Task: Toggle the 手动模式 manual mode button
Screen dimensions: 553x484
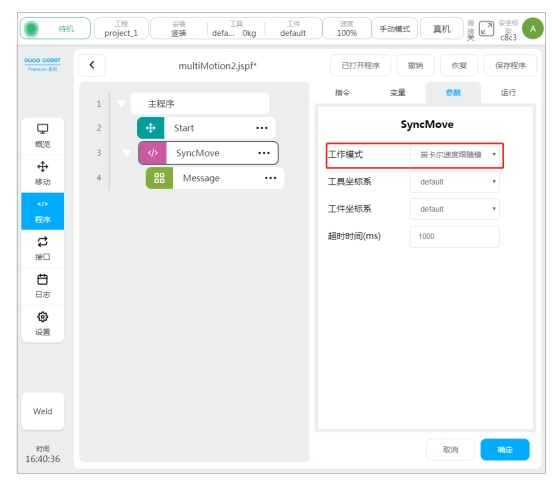Action: [x=395, y=29]
